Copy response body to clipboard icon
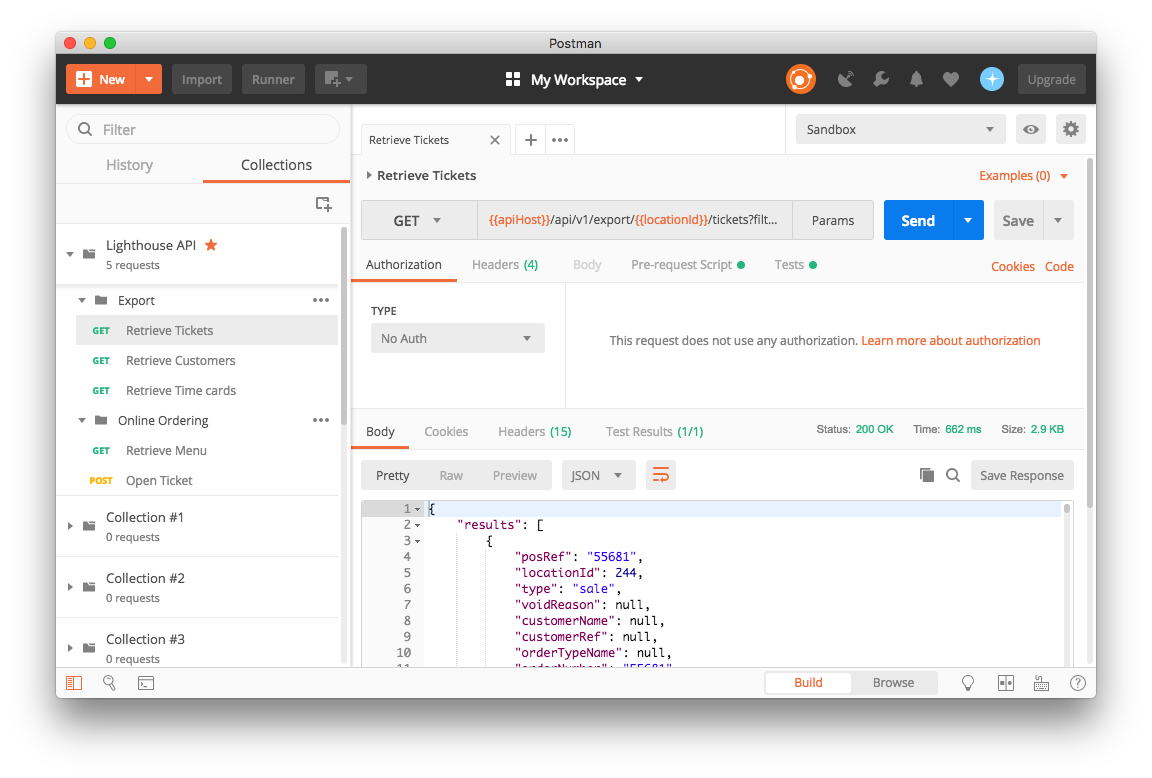The height and width of the screenshot is (778, 1152). [927, 475]
